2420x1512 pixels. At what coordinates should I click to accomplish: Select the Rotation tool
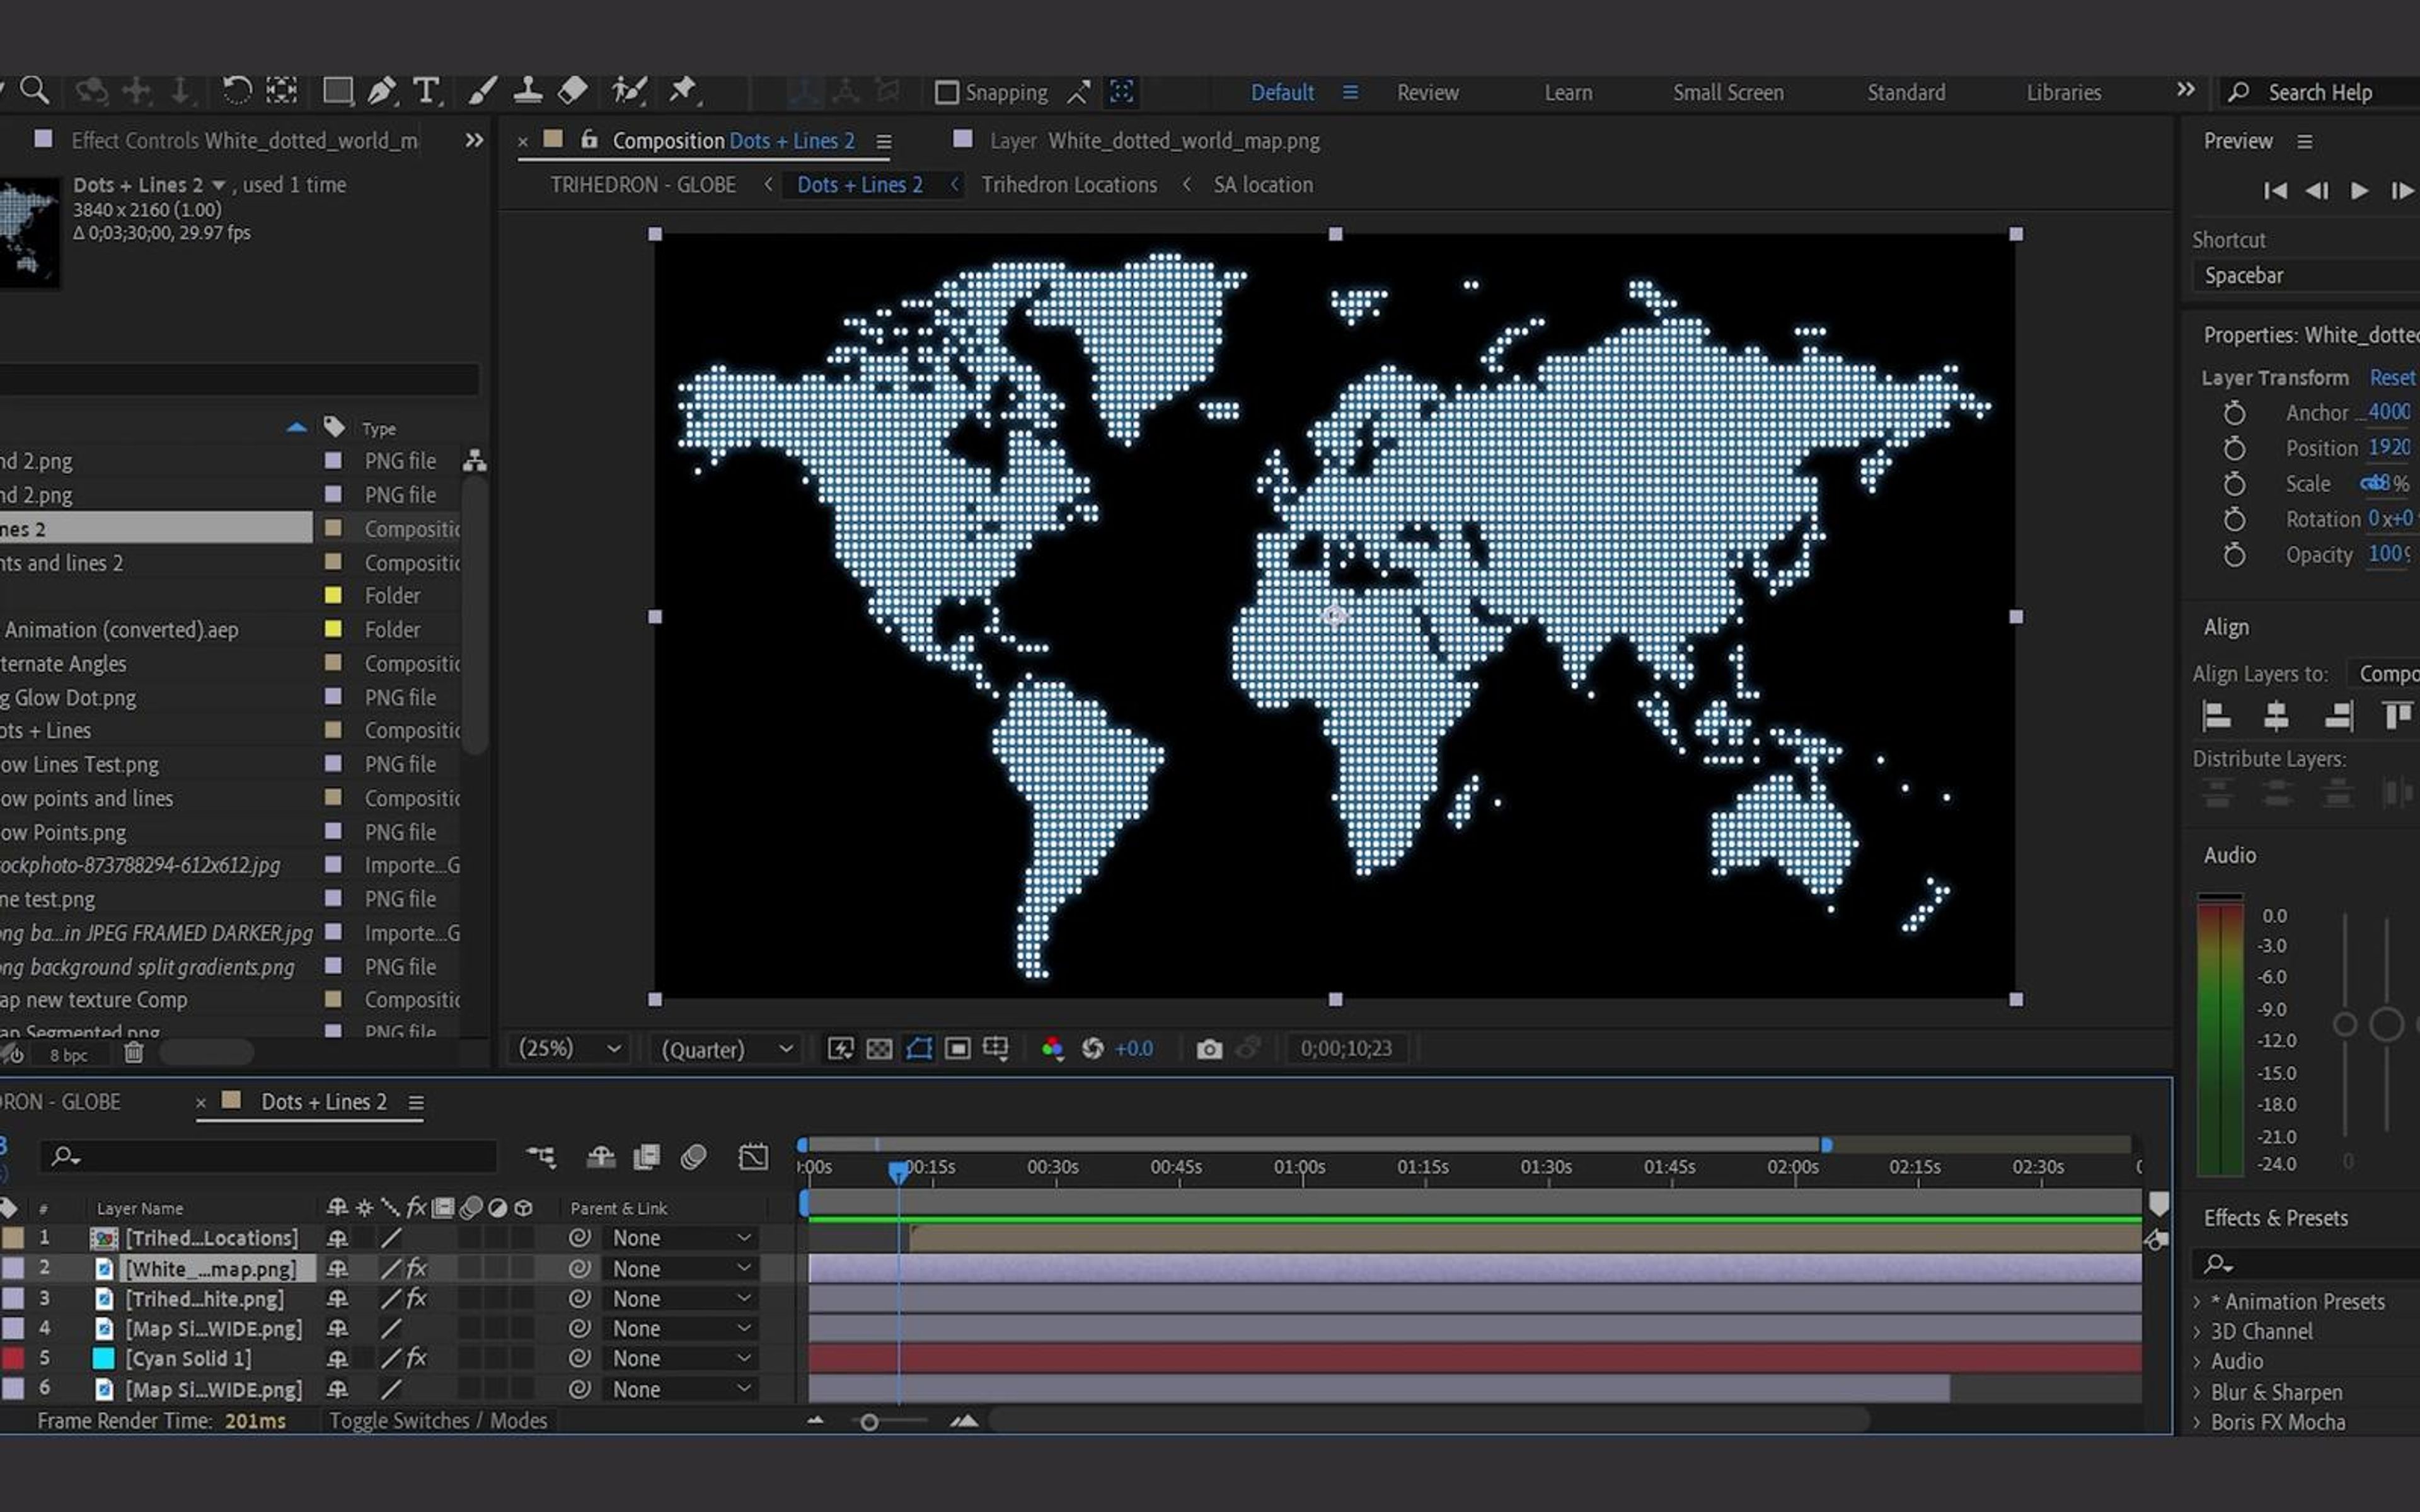(236, 91)
